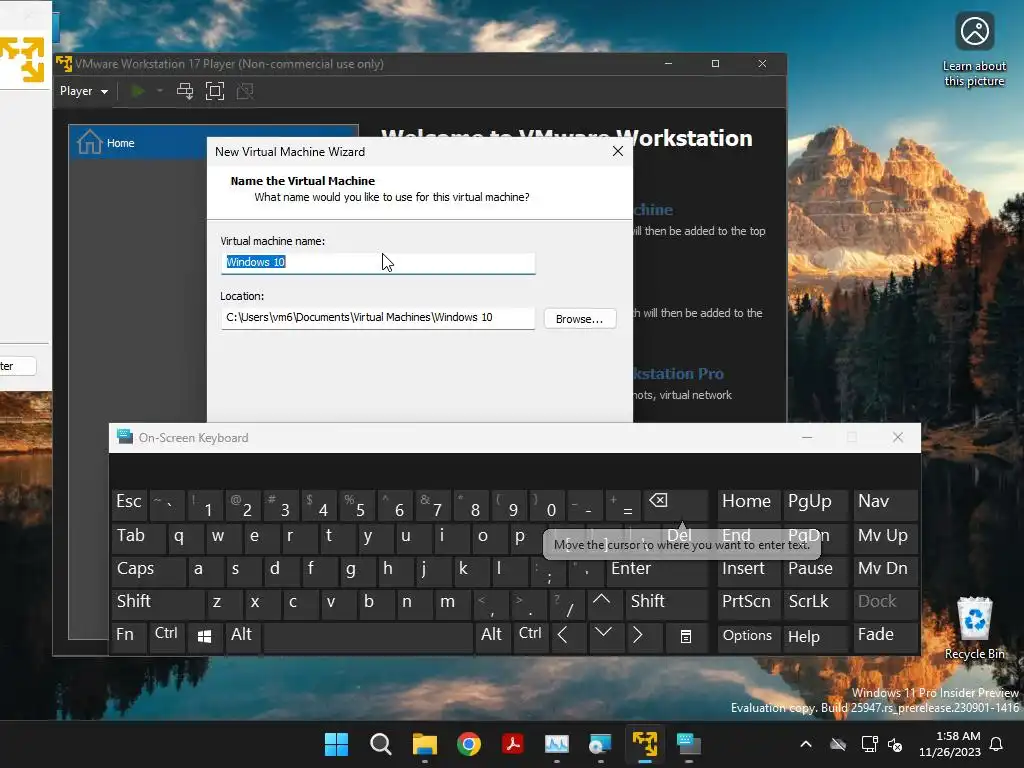The image size is (1024, 768).
Task: Click Send Ctrl+Alt+Del toolbar icon
Action: (x=185, y=91)
